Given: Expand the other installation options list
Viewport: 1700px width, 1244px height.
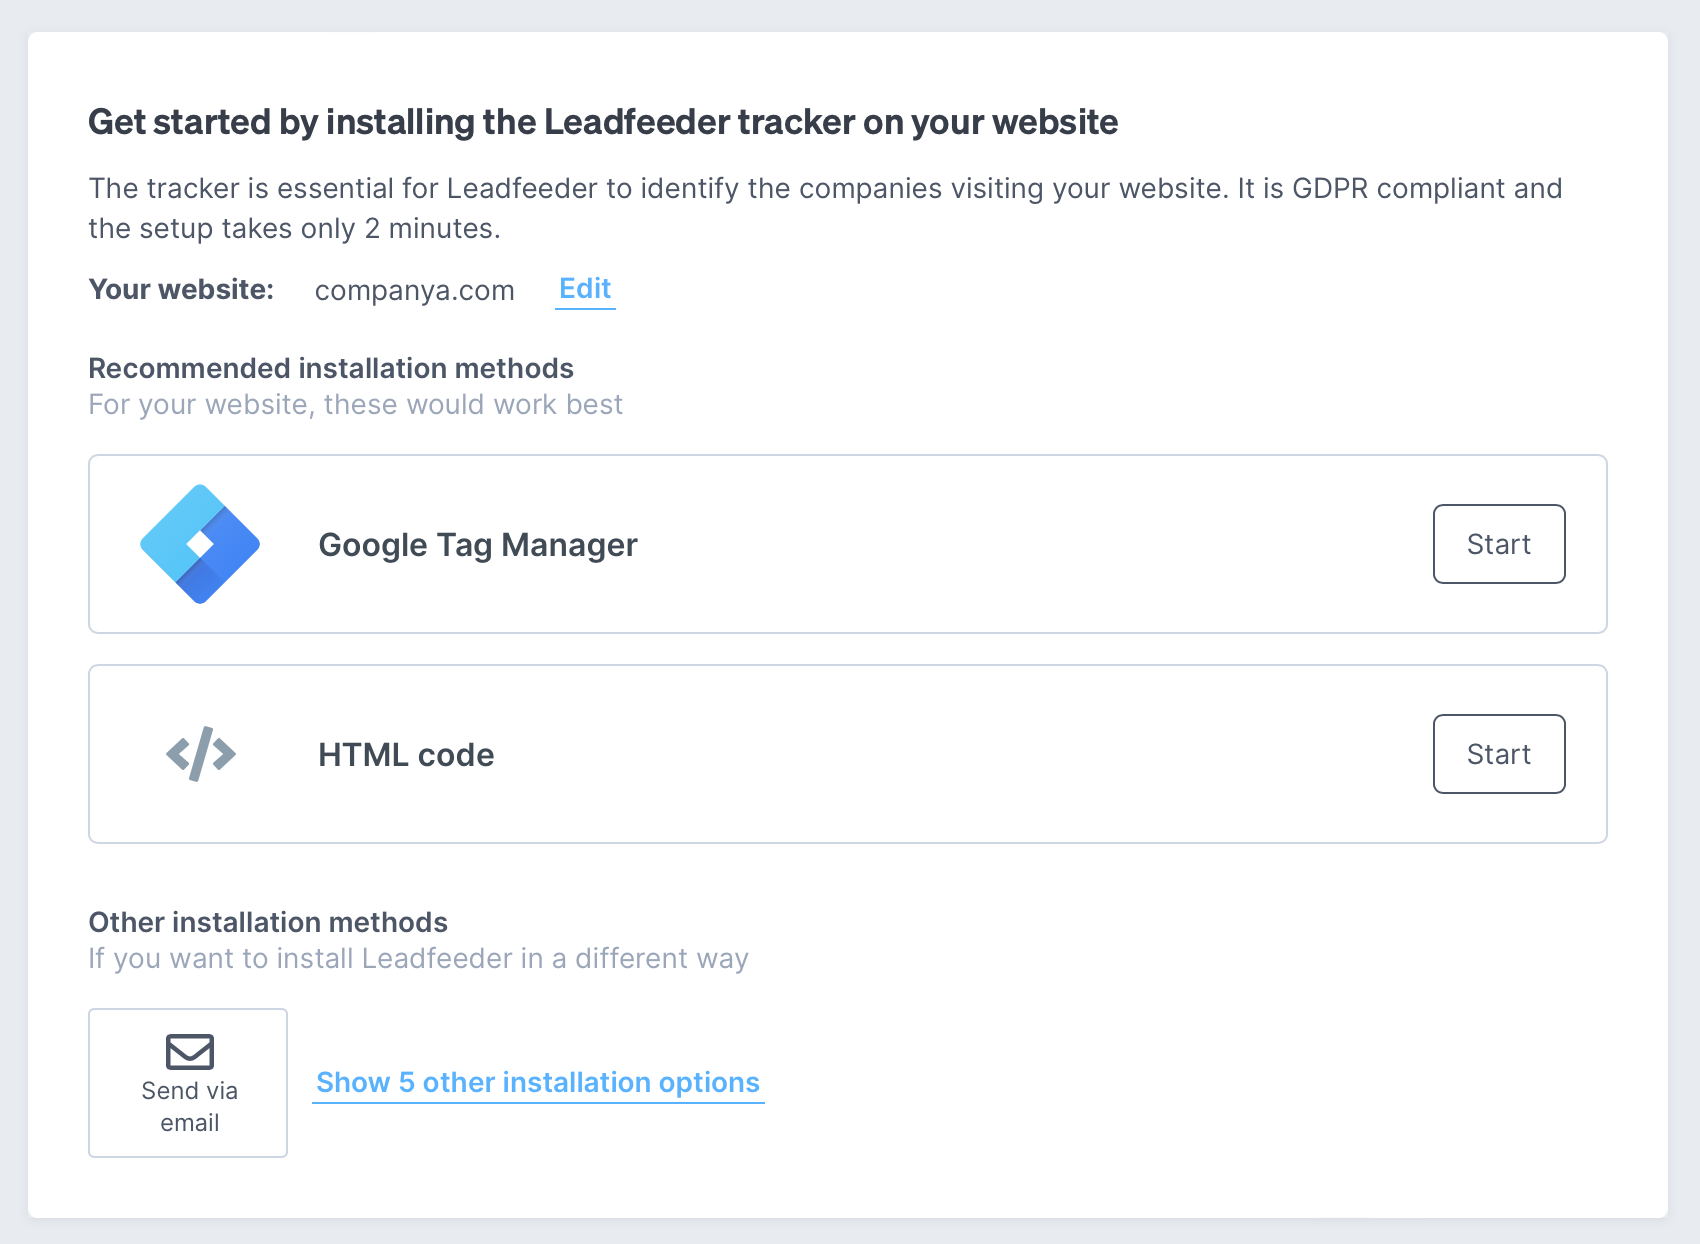Looking at the screenshot, I should [x=537, y=1082].
